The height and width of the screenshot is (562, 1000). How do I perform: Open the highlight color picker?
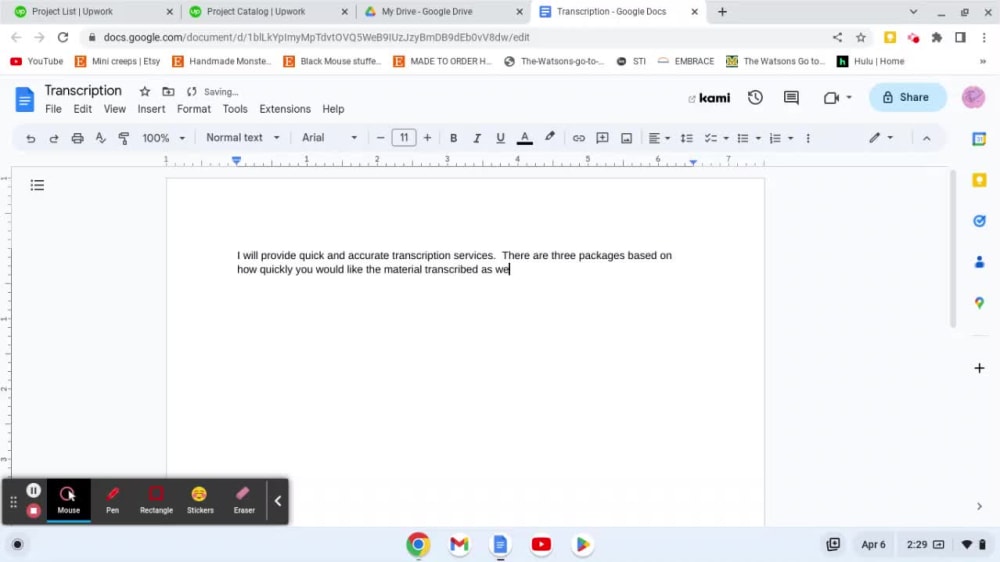(x=549, y=137)
